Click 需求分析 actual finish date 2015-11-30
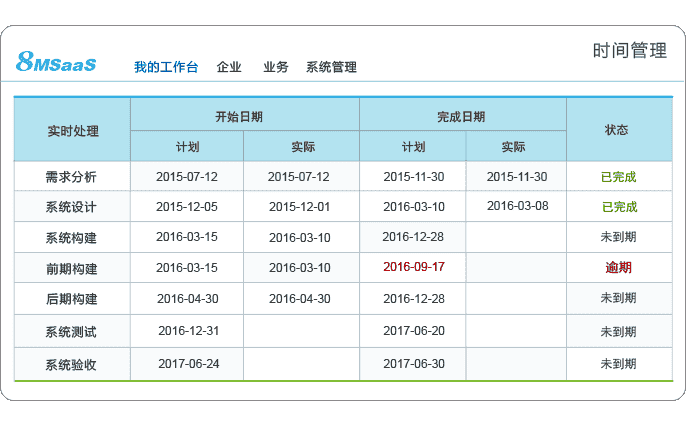The height and width of the screenshot is (426, 686). (517, 177)
